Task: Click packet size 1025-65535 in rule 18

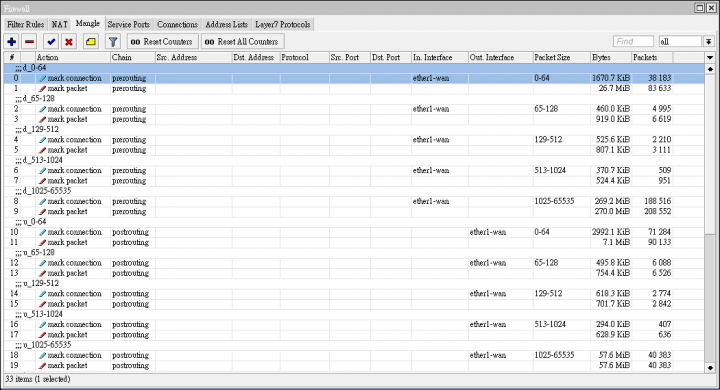Action: point(554,355)
